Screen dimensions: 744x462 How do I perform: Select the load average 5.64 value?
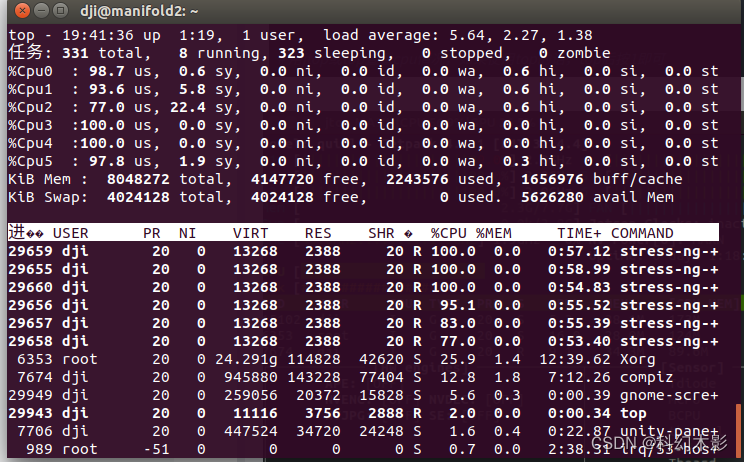point(467,35)
